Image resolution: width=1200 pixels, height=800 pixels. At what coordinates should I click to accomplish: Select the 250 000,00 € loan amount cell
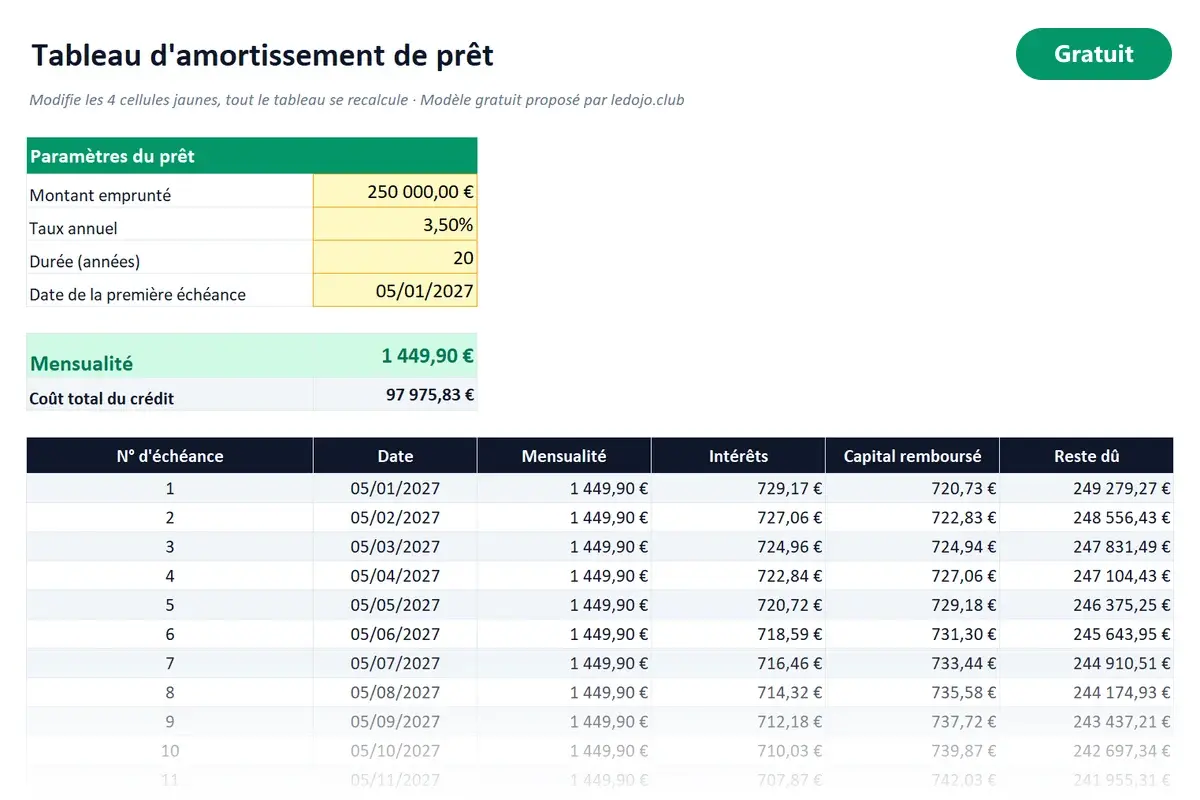coord(395,191)
